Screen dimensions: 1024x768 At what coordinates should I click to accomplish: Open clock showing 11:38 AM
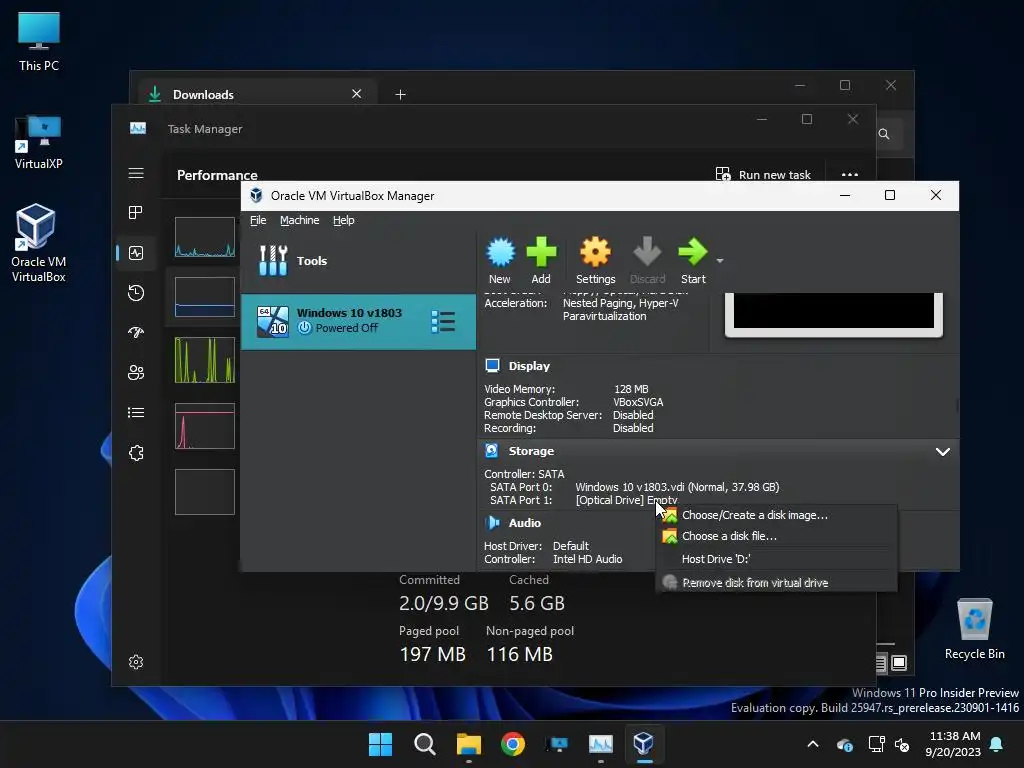(x=953, y=744)
